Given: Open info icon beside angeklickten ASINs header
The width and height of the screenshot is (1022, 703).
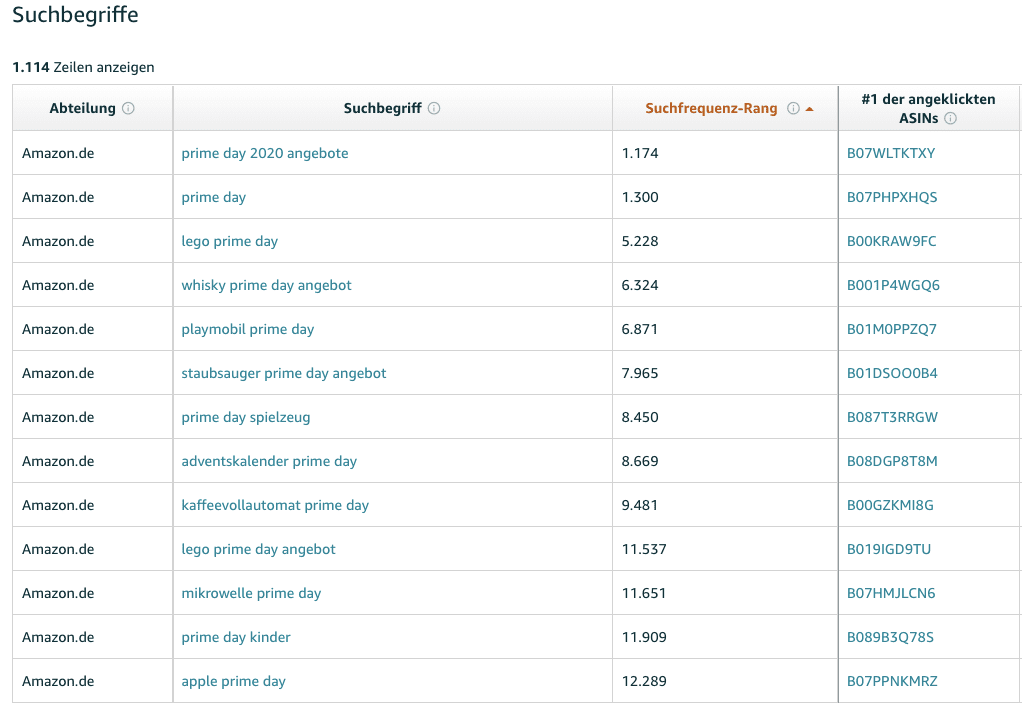Looking at the screenshot, I should 950,118.
